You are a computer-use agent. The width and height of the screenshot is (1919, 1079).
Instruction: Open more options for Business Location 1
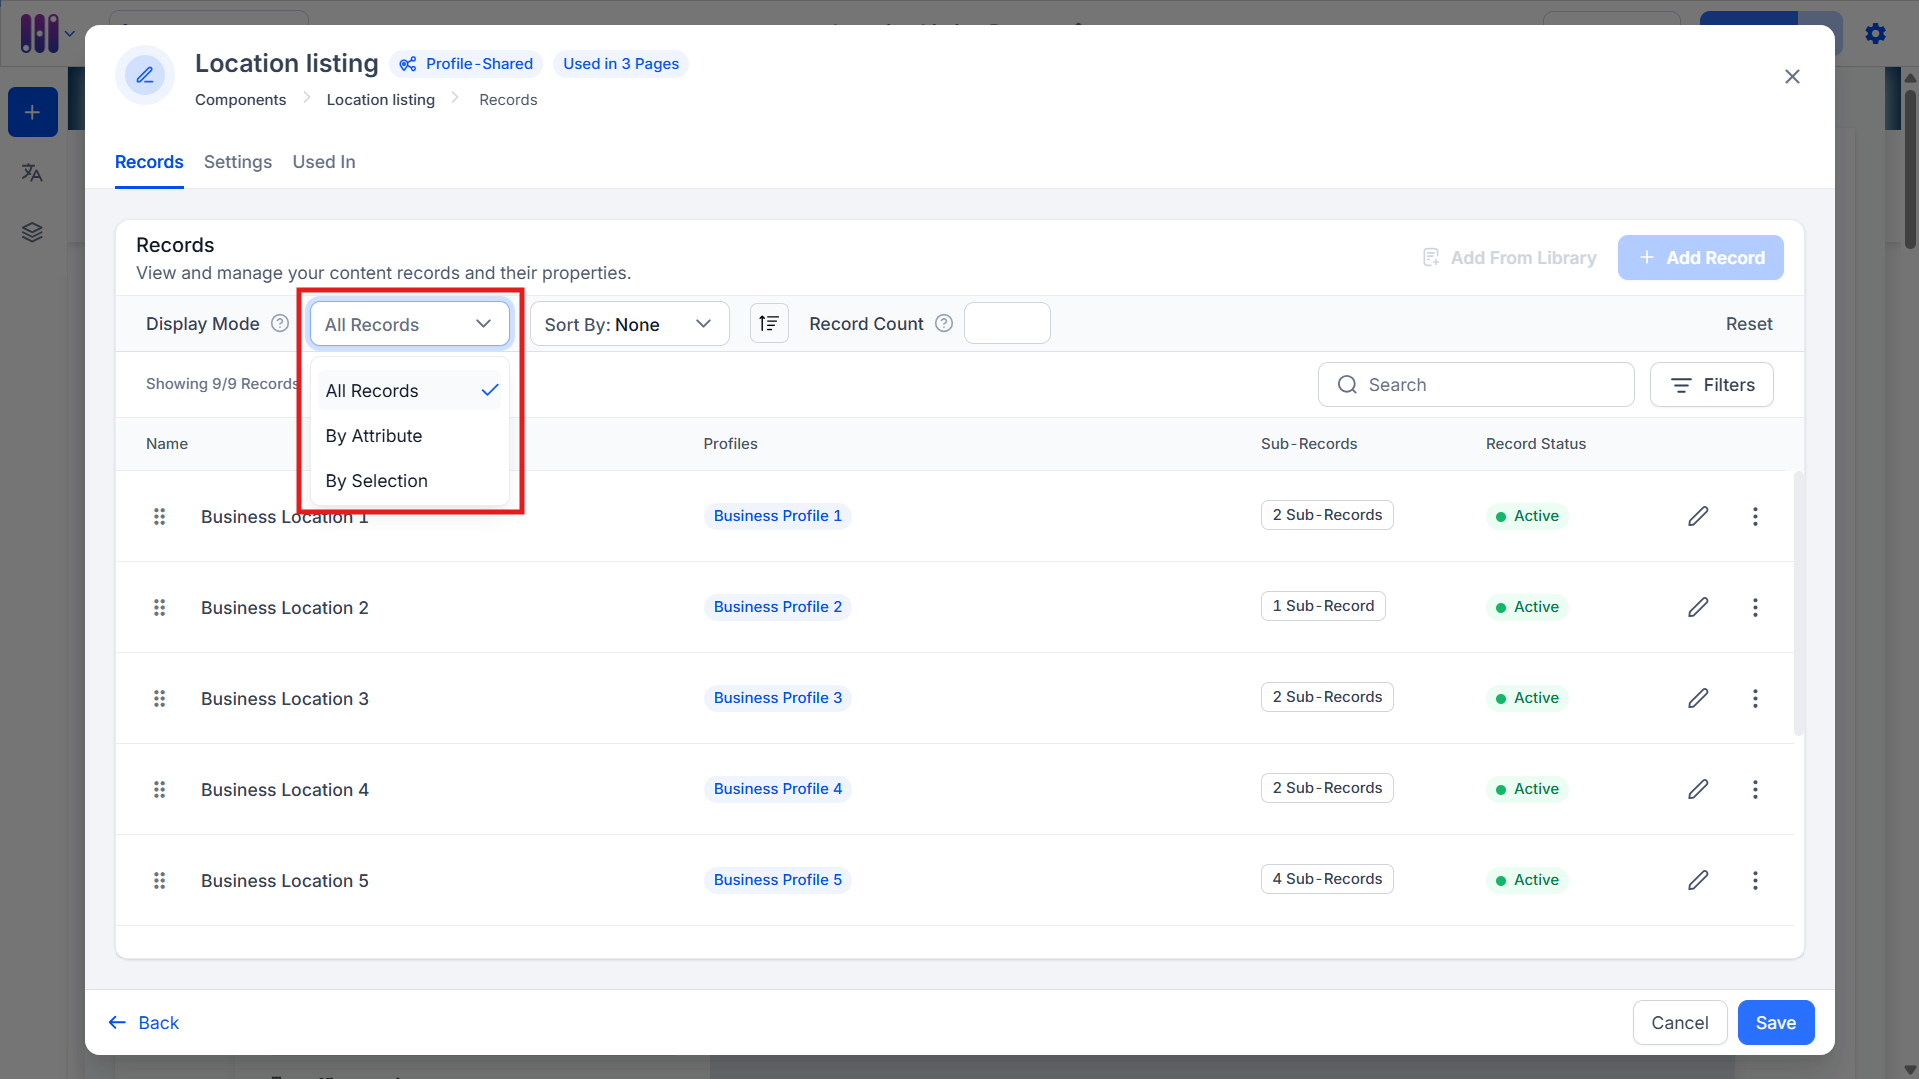pos(1755,516)
